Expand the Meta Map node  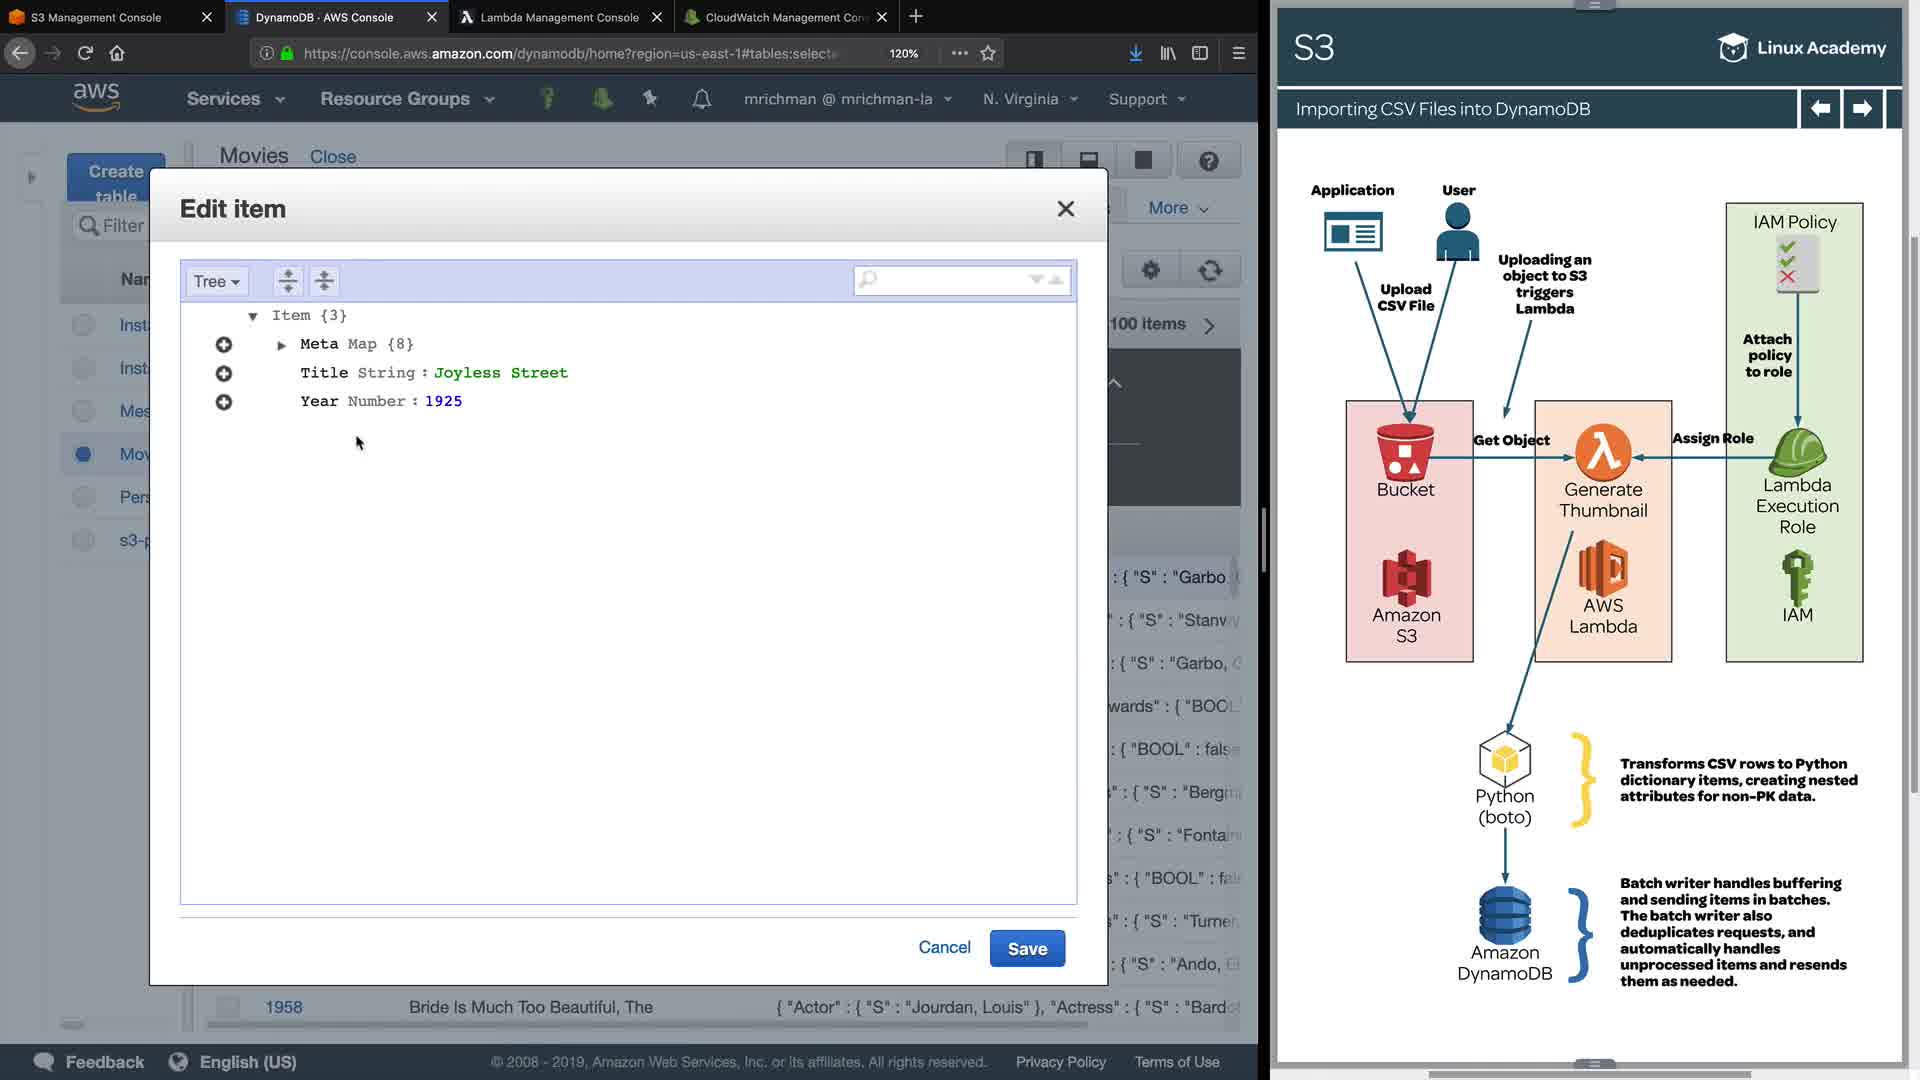coord(282,345)
